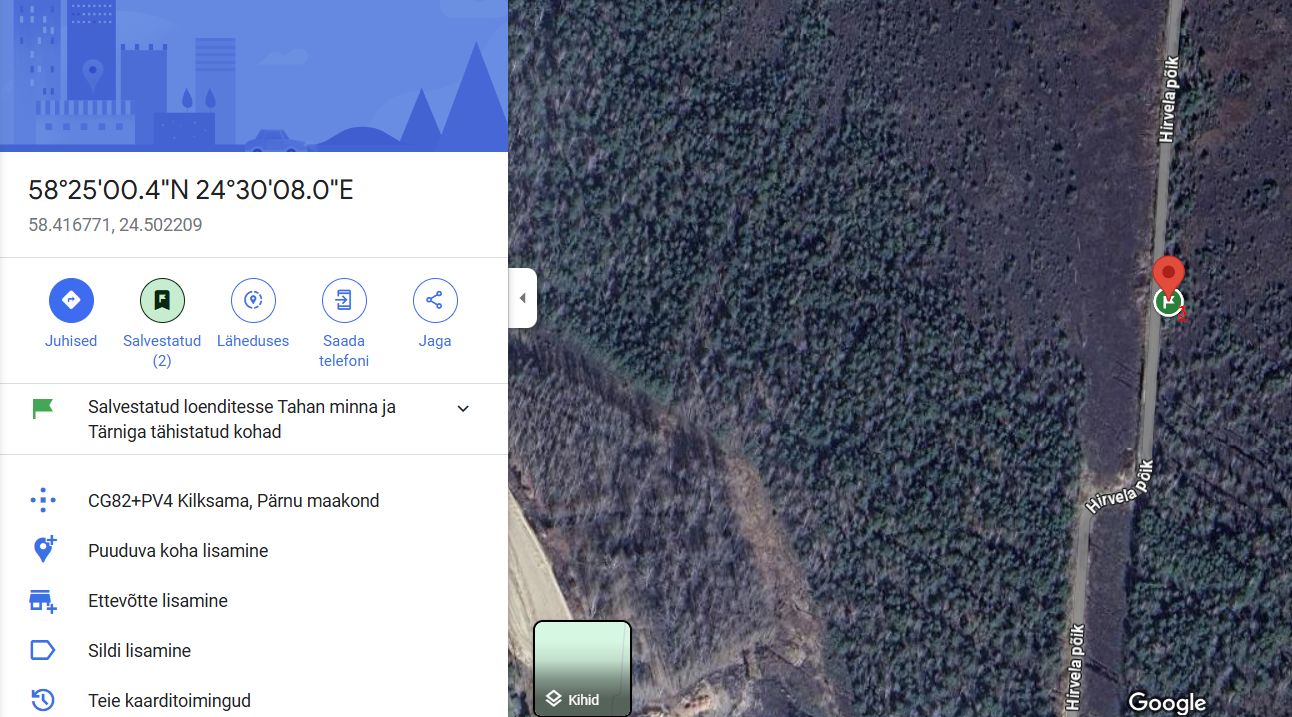Image resolution: width=1292 pixels, height=717 pixels.
Task: Open directions with Juhised icon
Action: [x=71, y=300]
